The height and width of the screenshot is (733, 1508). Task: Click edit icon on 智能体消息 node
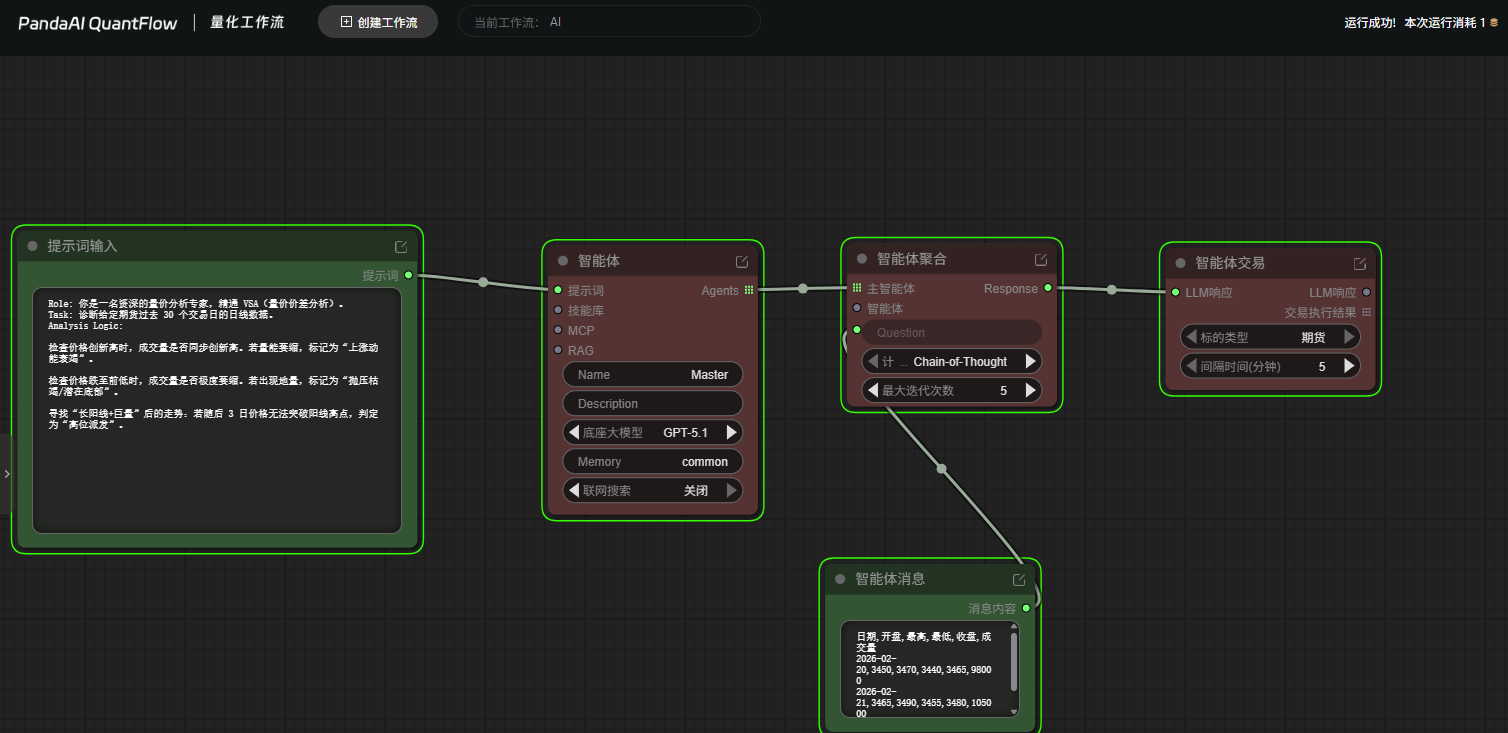(x=1019, y=580)
